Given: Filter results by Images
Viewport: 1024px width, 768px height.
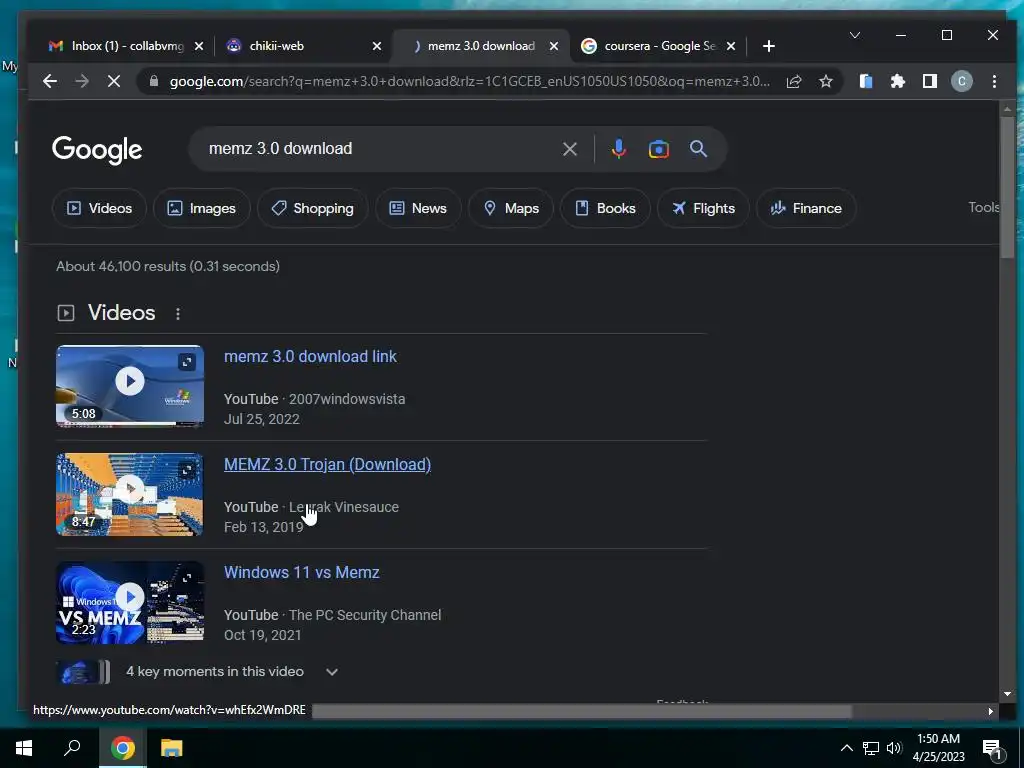Looking at the screenshot, I should [x=202, y=208].
